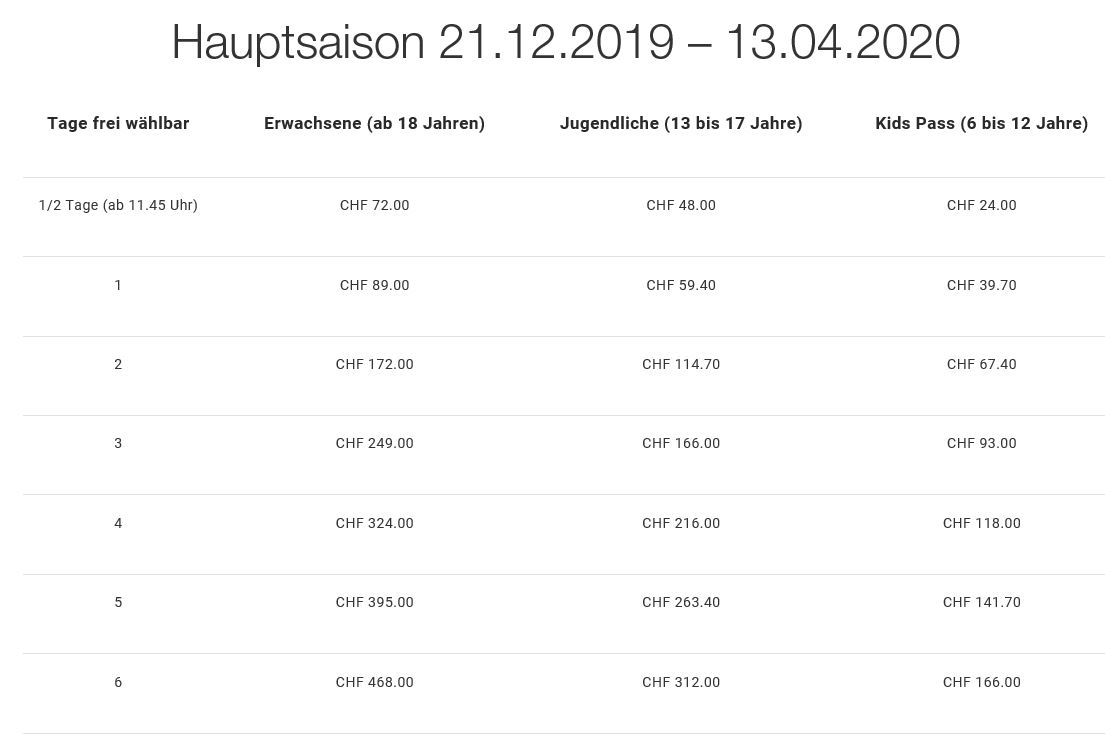Image resolution: width=1105 pixels, height=734 pixels.
Task: Select the adult 5-day price CHF 395.00
Action: click(374, 602)
